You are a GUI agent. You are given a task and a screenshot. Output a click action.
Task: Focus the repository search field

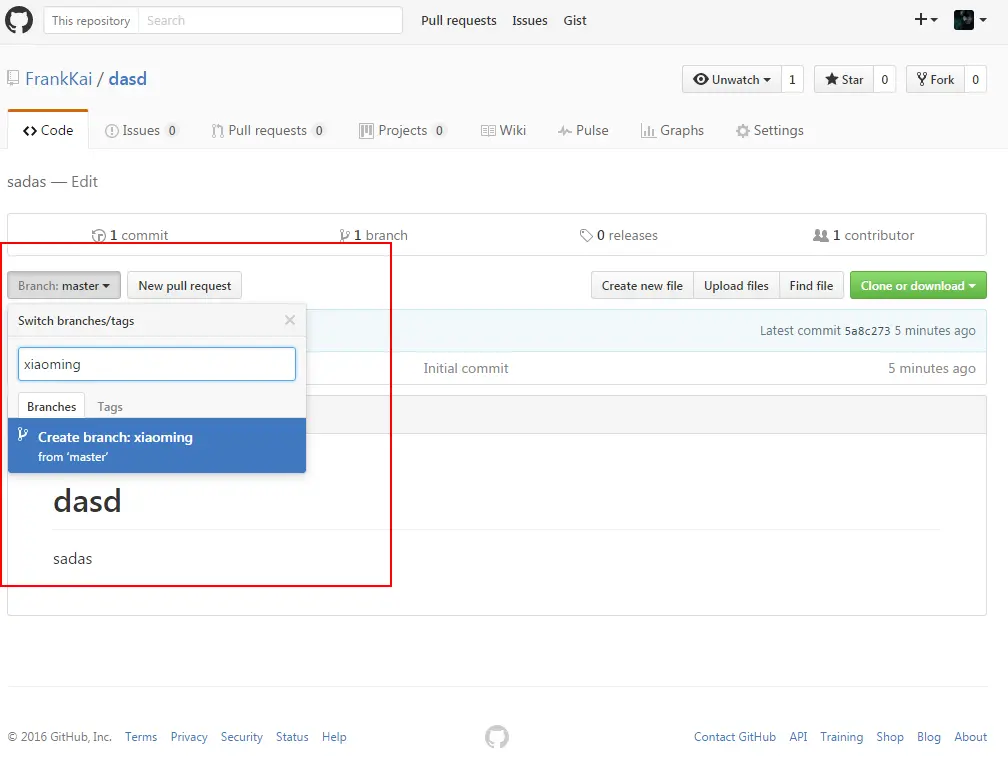[270, 21]
